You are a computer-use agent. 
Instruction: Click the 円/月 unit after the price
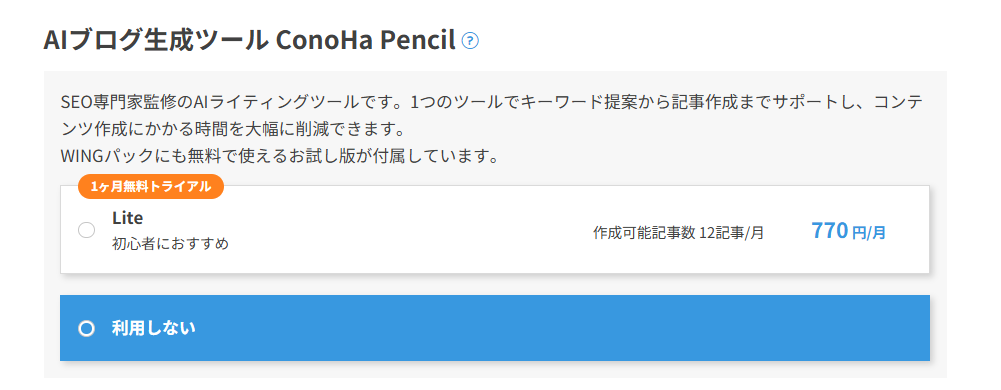[x=869, y=233]
